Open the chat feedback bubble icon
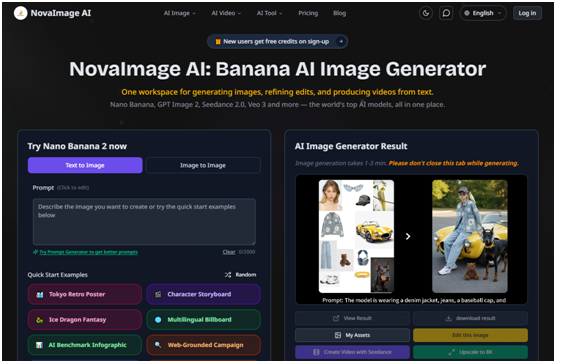 (x=446, y=13)
